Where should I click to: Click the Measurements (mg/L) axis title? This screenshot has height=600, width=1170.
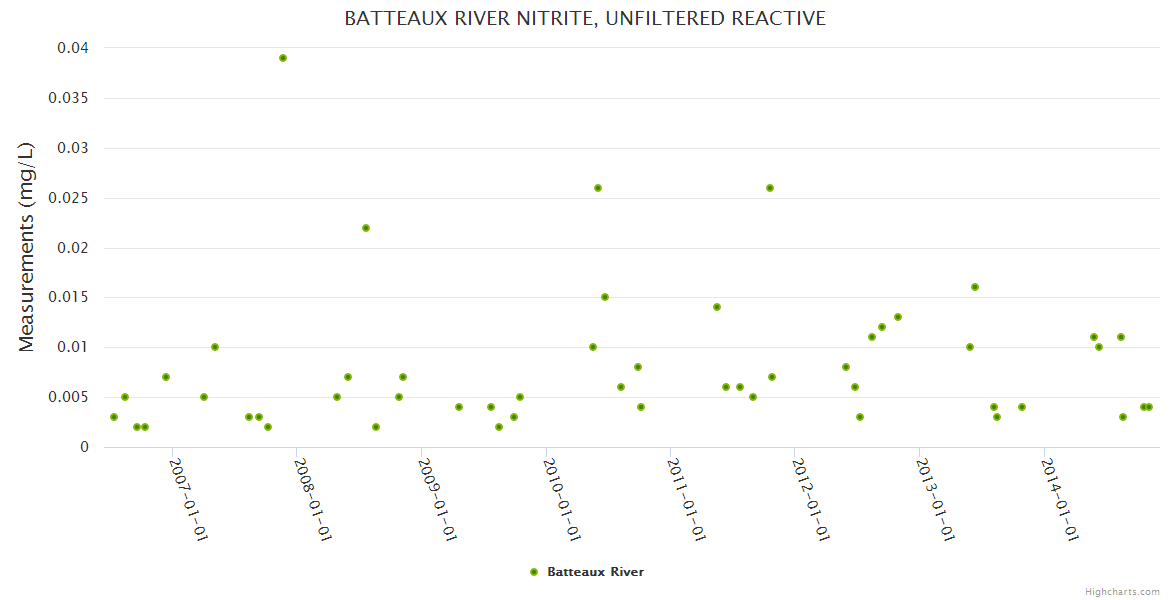click(x=27, y=247)
